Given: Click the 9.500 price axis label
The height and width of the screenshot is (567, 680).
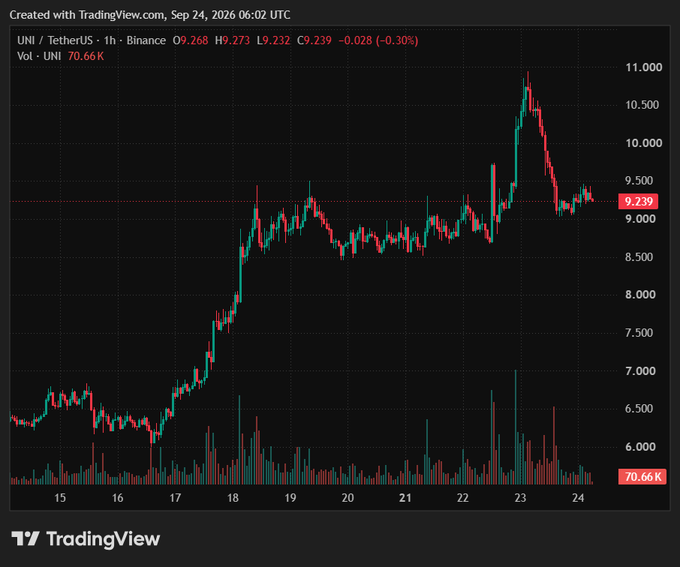Looking at the screenshot, I should pyautogui.click(x=639, y=180).
